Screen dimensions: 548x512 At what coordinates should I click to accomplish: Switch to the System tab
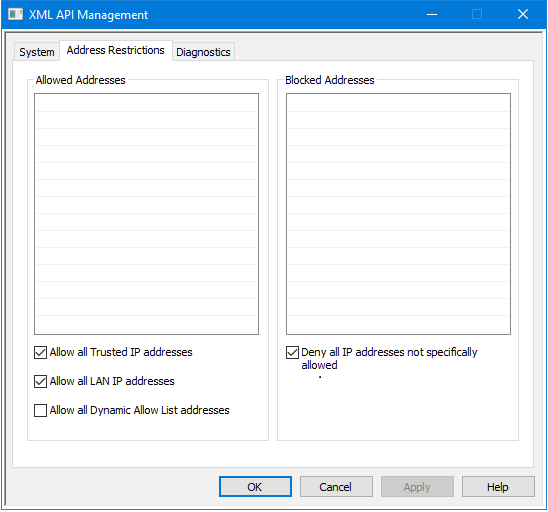pos(37,52)
